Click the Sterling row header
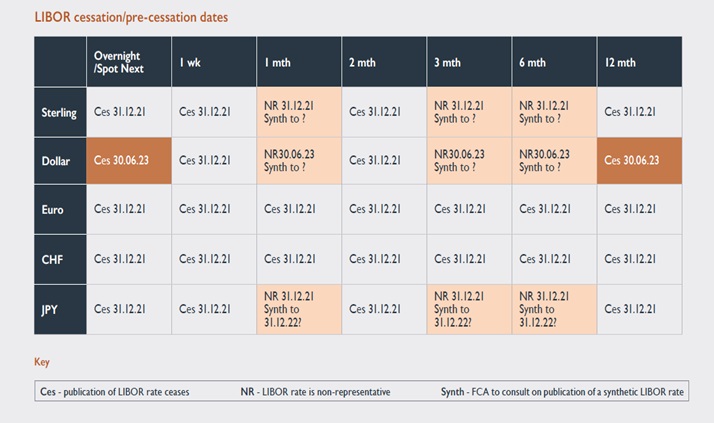Screen dimensions: 714x423 (59, 112)
